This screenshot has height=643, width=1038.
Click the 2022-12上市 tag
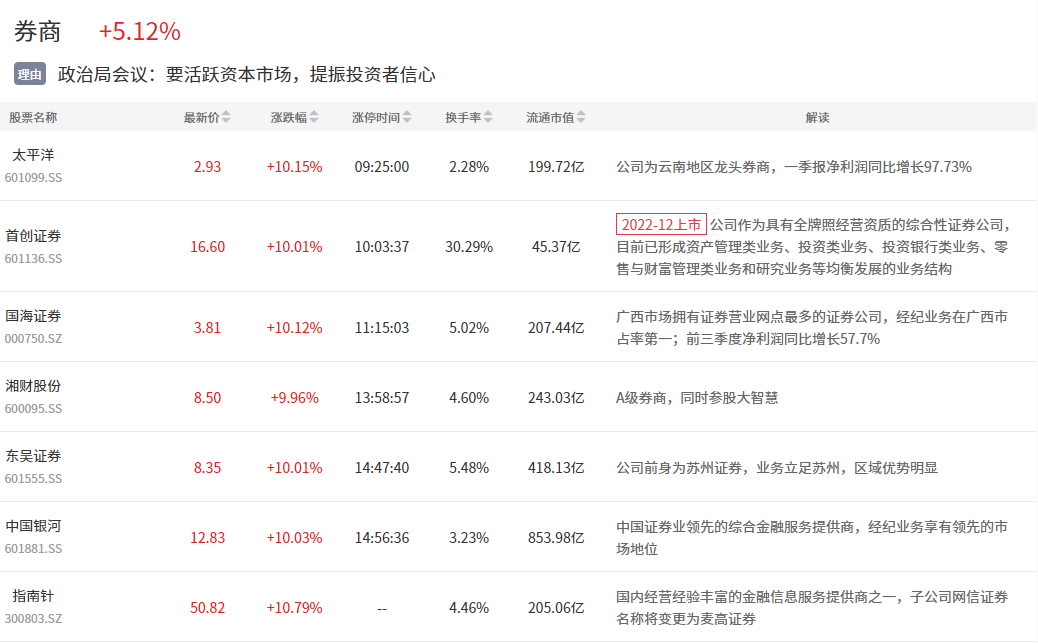tap(661, 224)
